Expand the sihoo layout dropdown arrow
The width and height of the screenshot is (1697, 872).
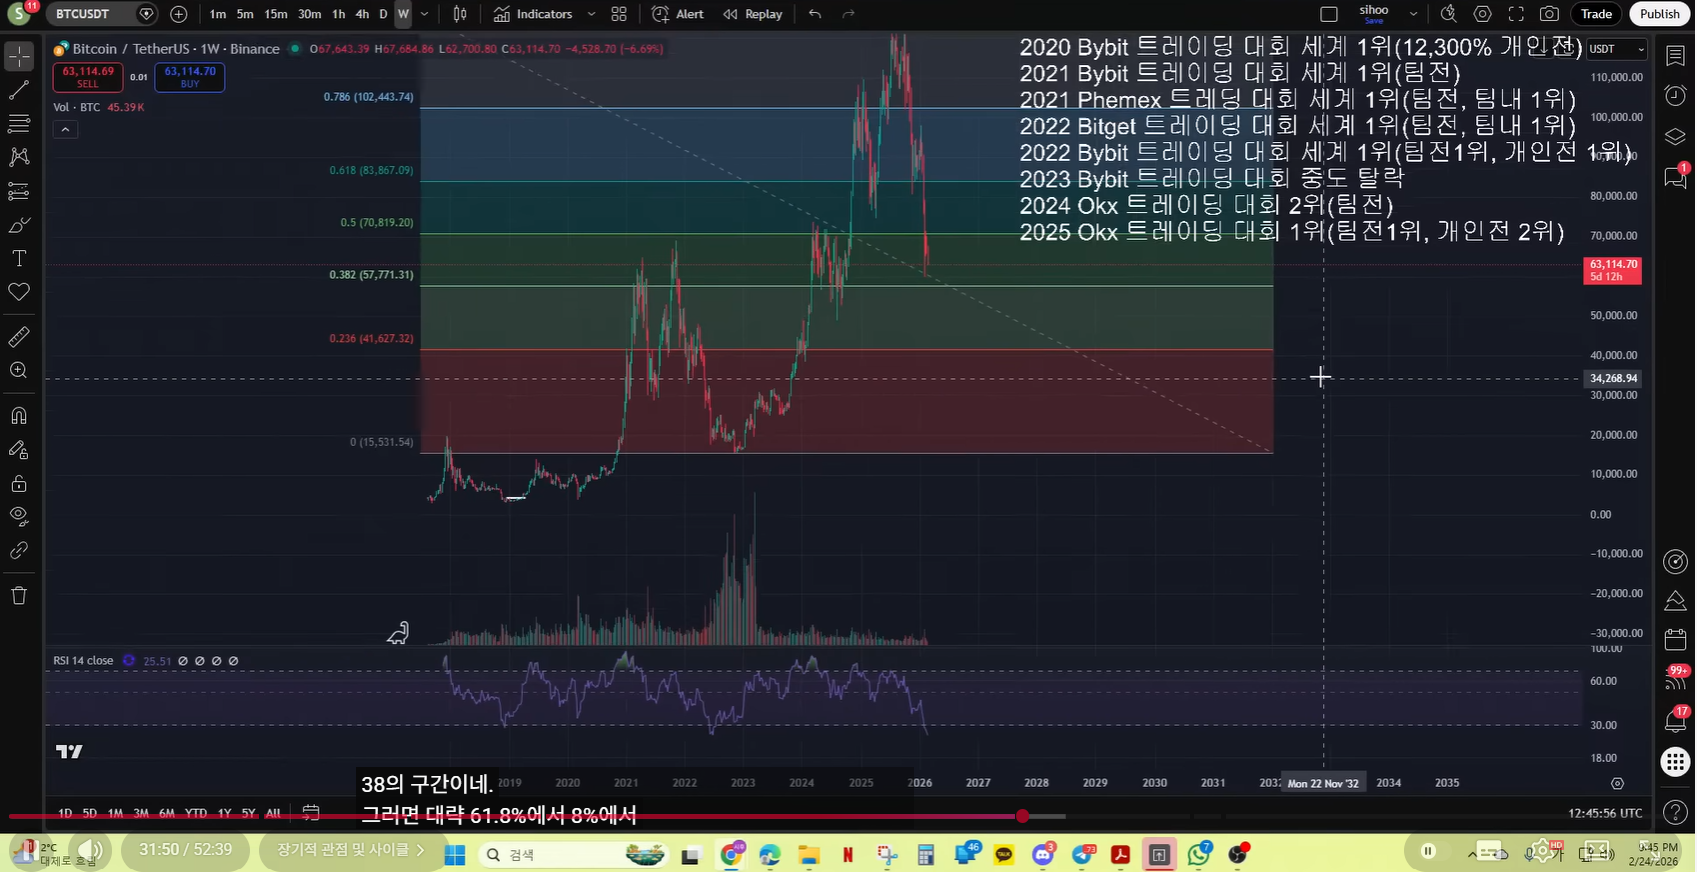(x=1413, y=14)
